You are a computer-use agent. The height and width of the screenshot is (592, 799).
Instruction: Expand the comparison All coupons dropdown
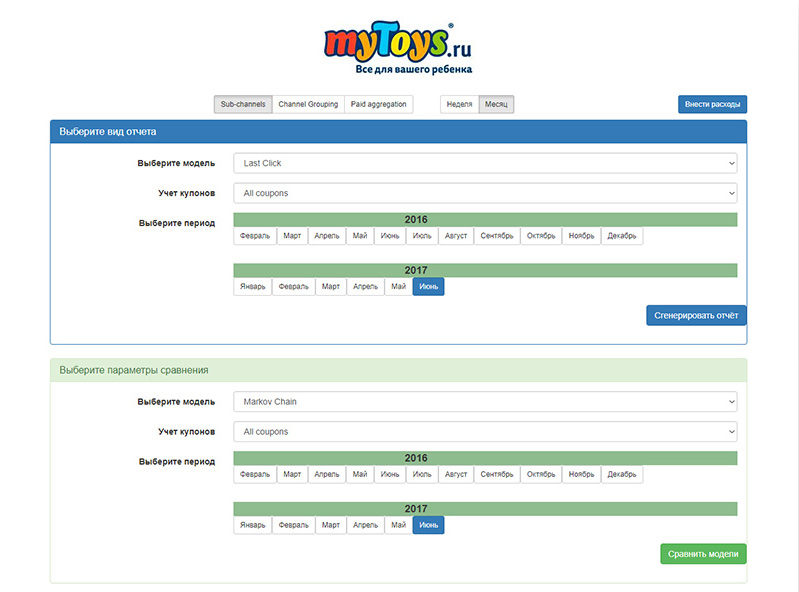click(x=485, y=432)
